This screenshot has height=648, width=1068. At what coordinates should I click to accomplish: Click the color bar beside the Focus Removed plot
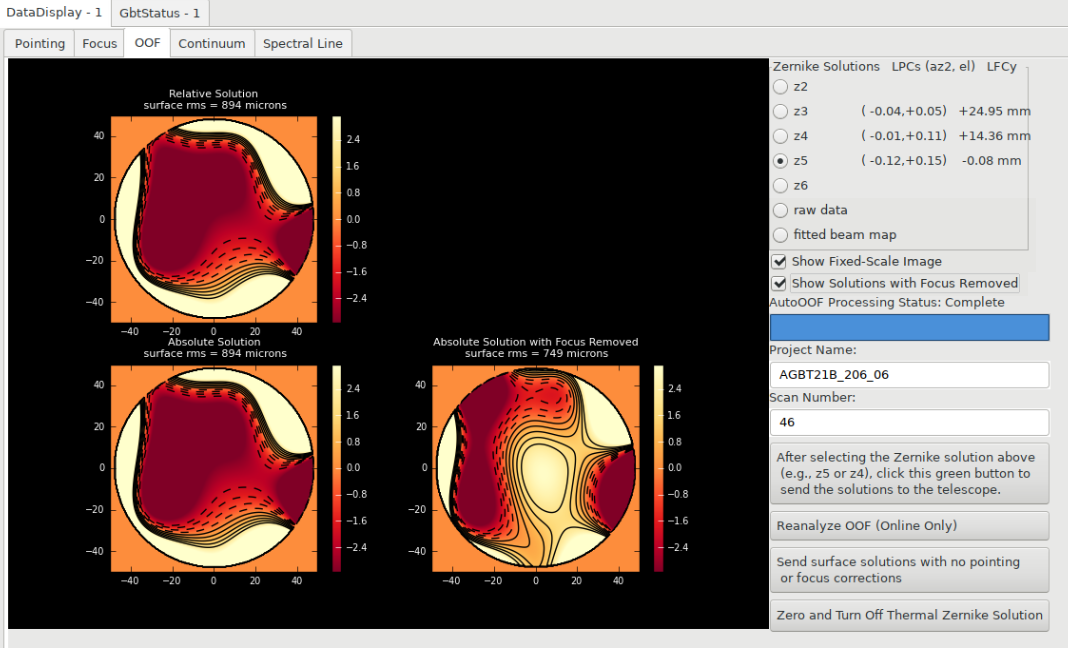click(659, 468)
